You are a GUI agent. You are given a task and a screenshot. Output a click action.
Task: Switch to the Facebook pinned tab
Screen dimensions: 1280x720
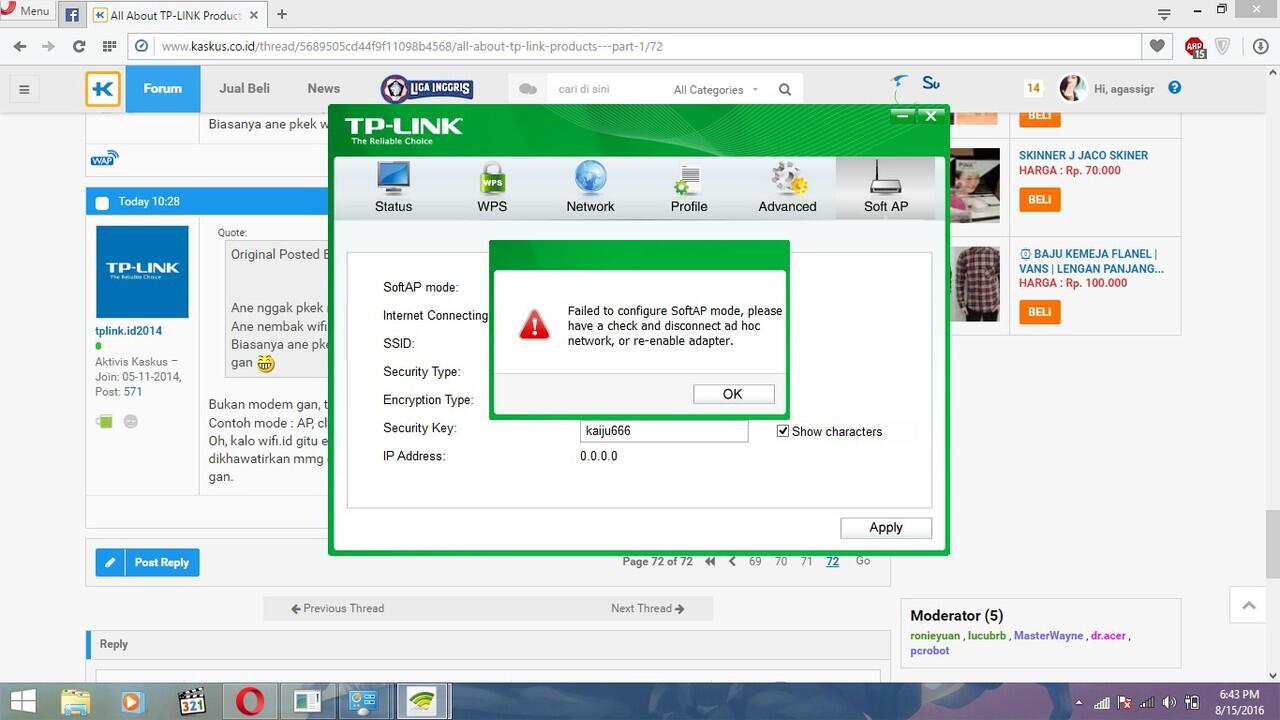click(72, 15)
